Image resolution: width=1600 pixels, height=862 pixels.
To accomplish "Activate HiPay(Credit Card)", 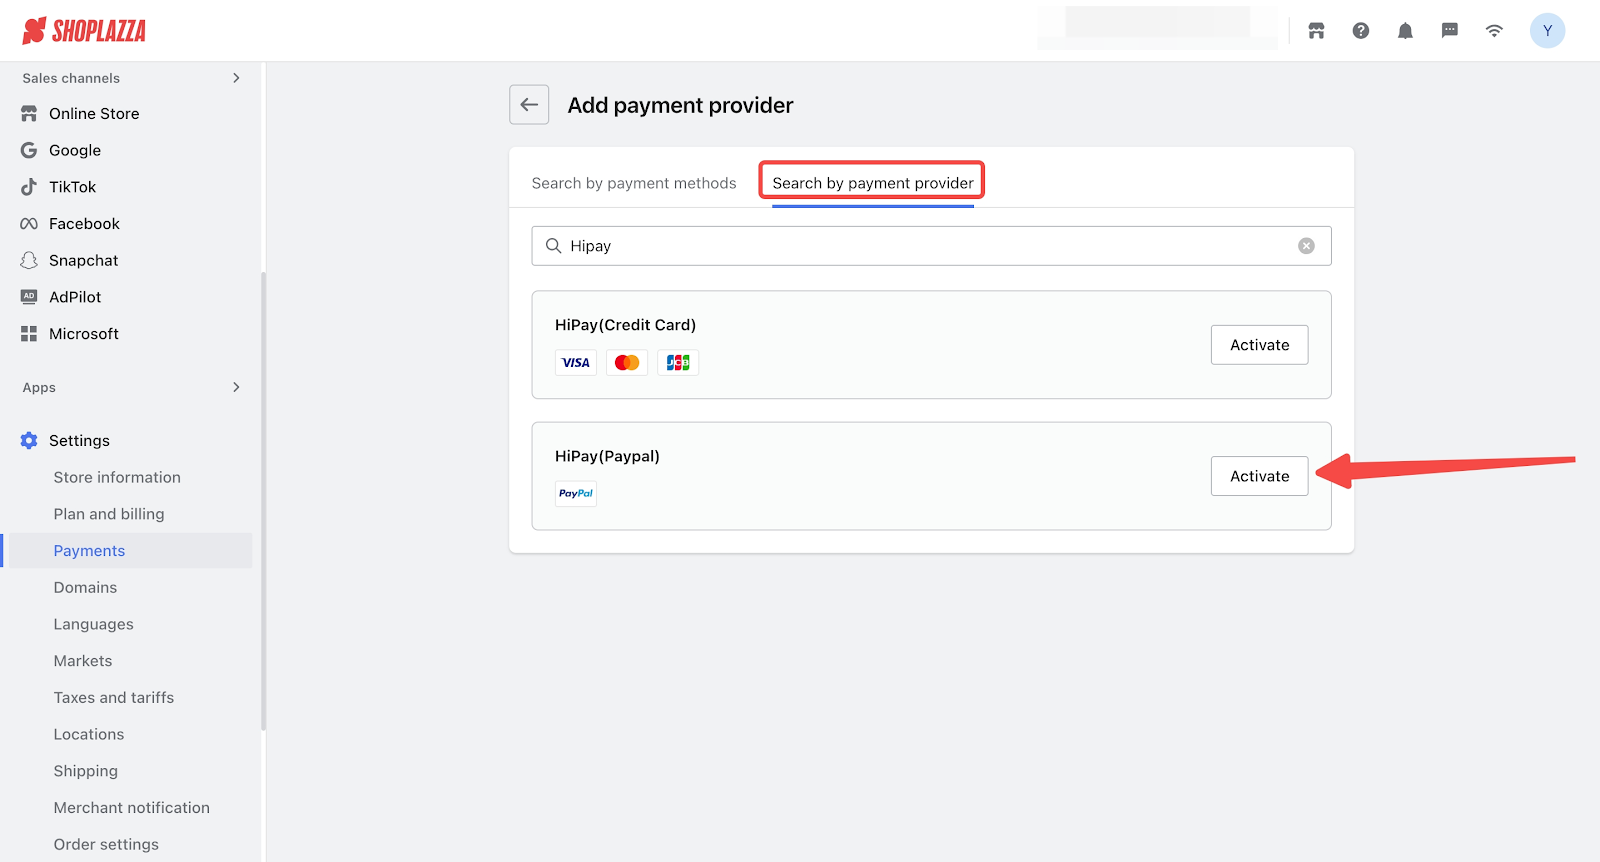I will pos(1260,345).
